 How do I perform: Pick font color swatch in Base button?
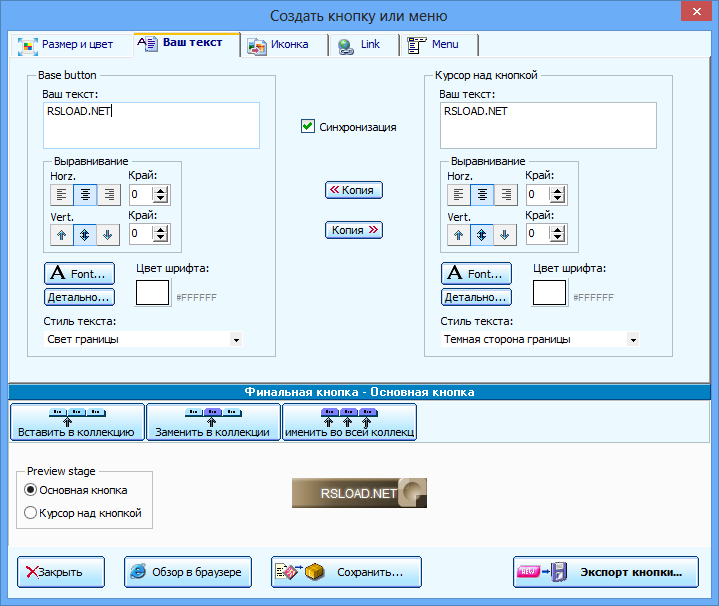tap(153, 292)
